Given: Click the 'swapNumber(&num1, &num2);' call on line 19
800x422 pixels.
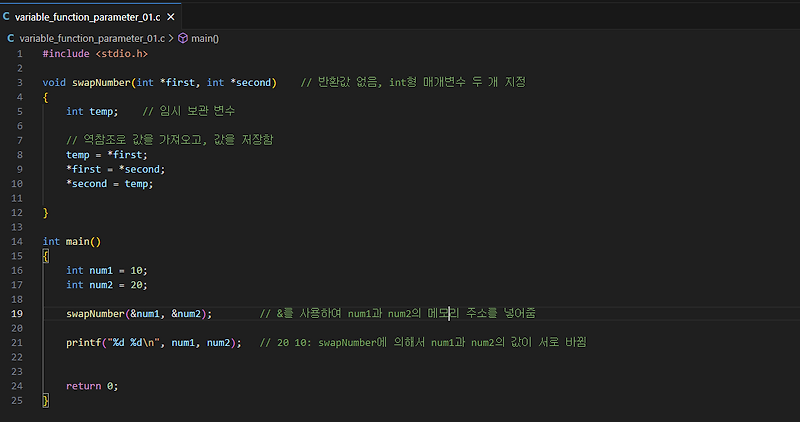Looking at the screenshot, I should [x=139, y=314].
